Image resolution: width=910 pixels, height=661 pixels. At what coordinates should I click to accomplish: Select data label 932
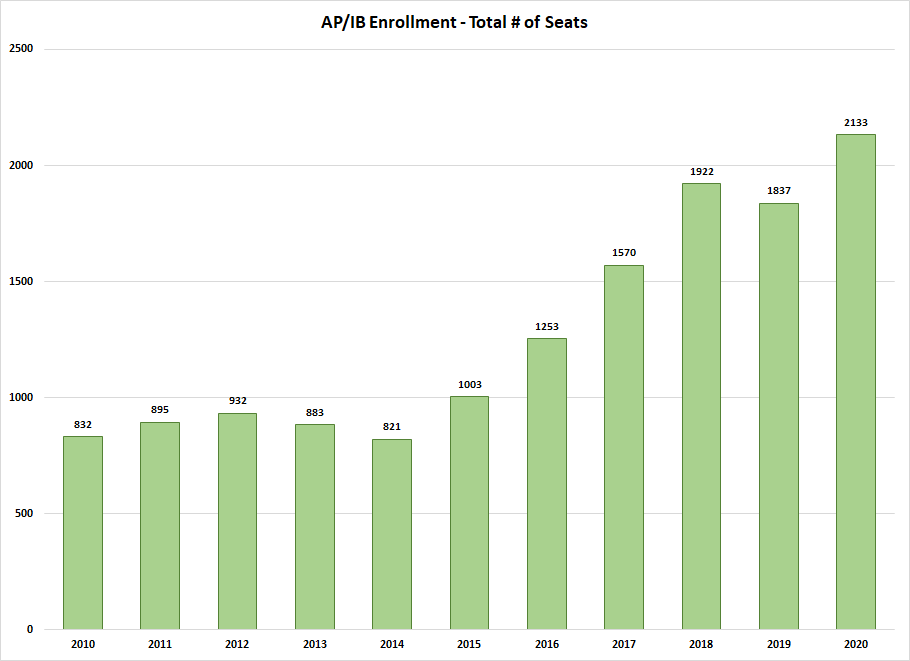tap(237, 401)
